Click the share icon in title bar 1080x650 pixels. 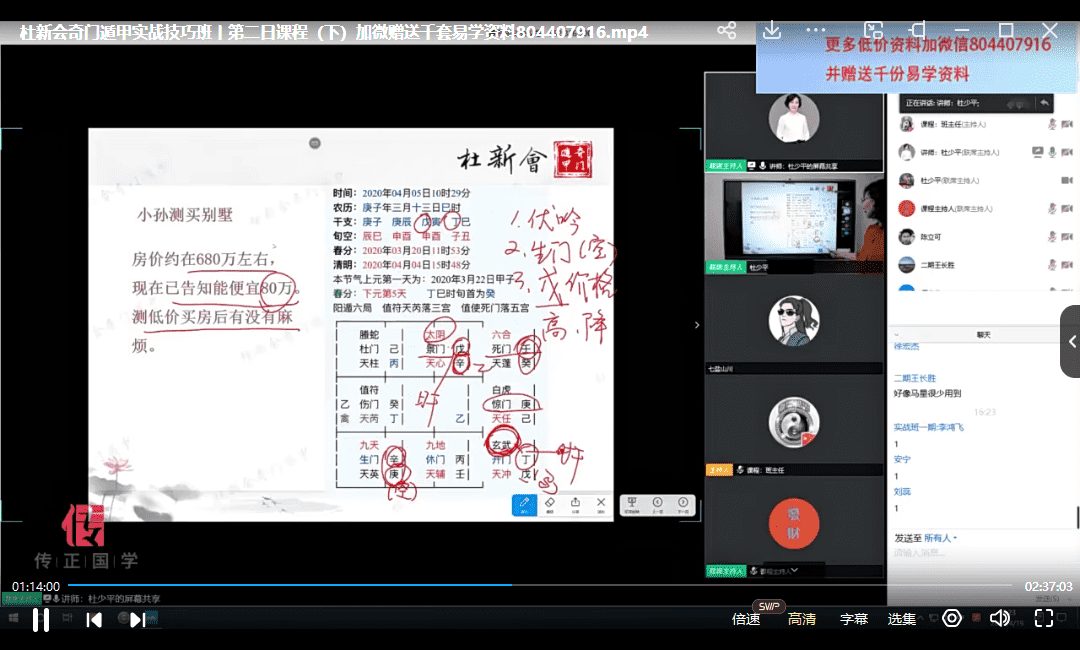pyautogui.click(x=727, y=31)
